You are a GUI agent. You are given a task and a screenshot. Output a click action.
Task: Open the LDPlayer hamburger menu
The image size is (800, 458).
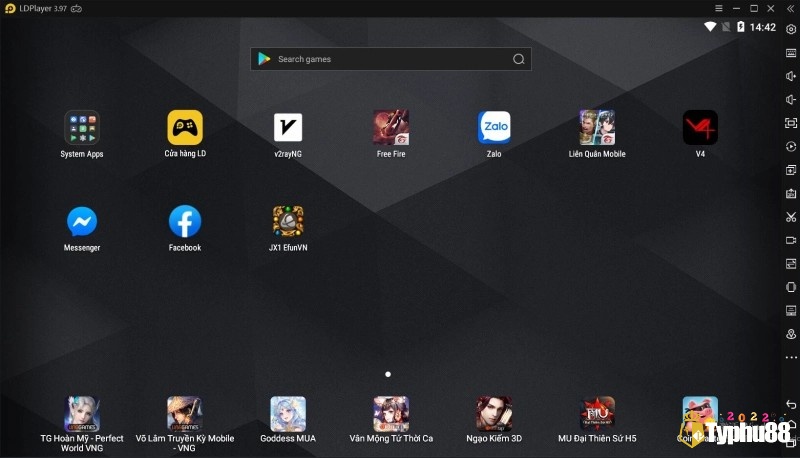click(718, 8)
